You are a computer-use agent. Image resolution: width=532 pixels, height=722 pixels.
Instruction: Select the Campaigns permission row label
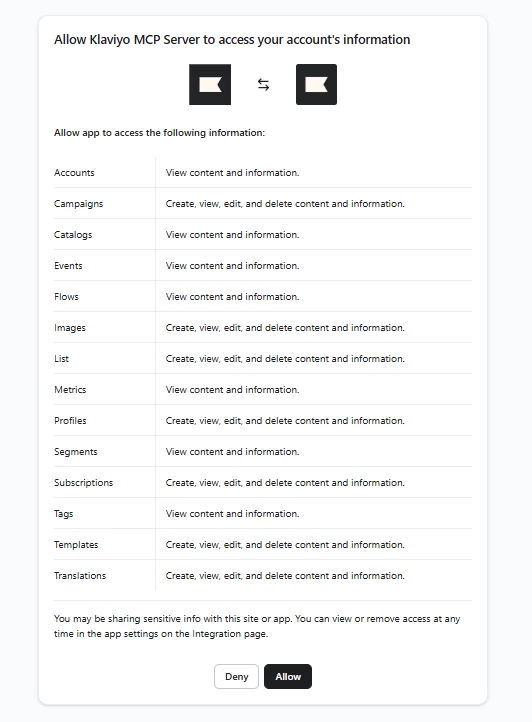[78, 204]
